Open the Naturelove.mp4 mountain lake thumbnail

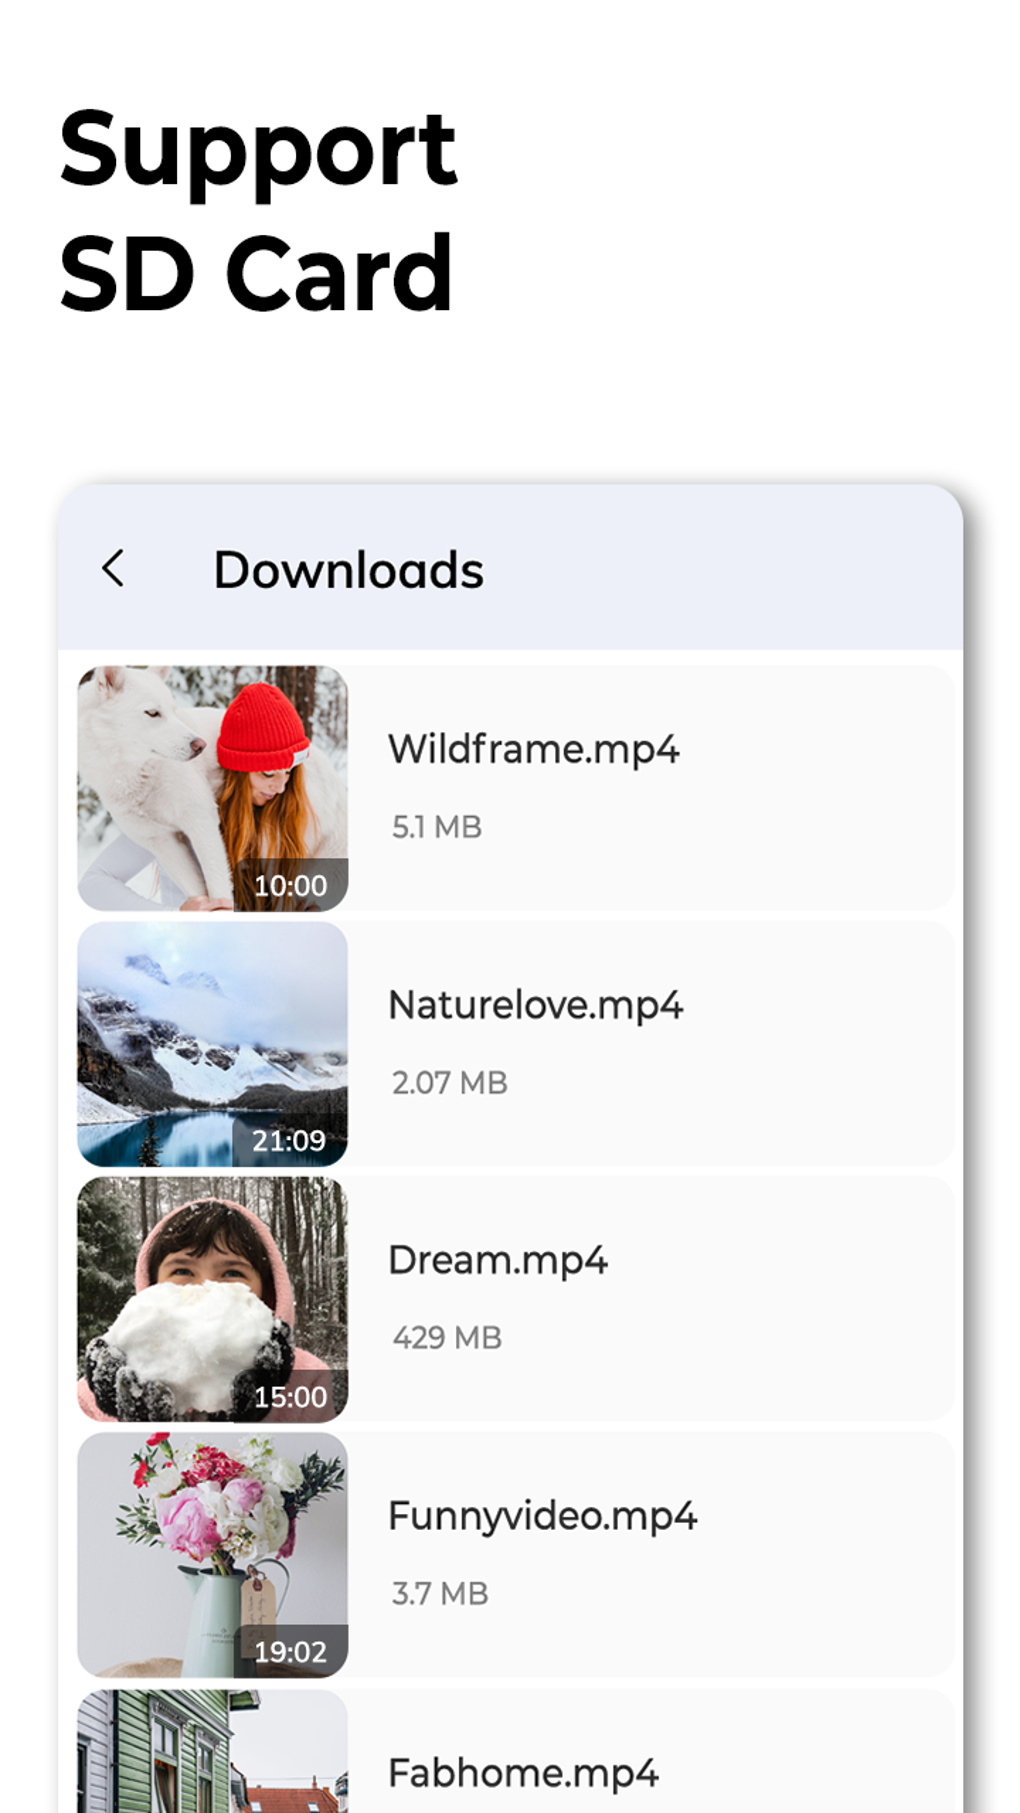click(213, 1044)
